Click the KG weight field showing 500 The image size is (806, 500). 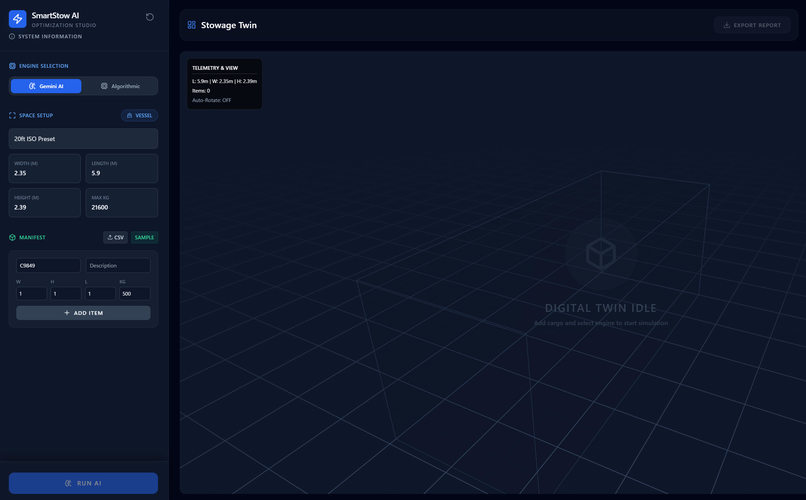pyautogui.click(x=135, y=293)
